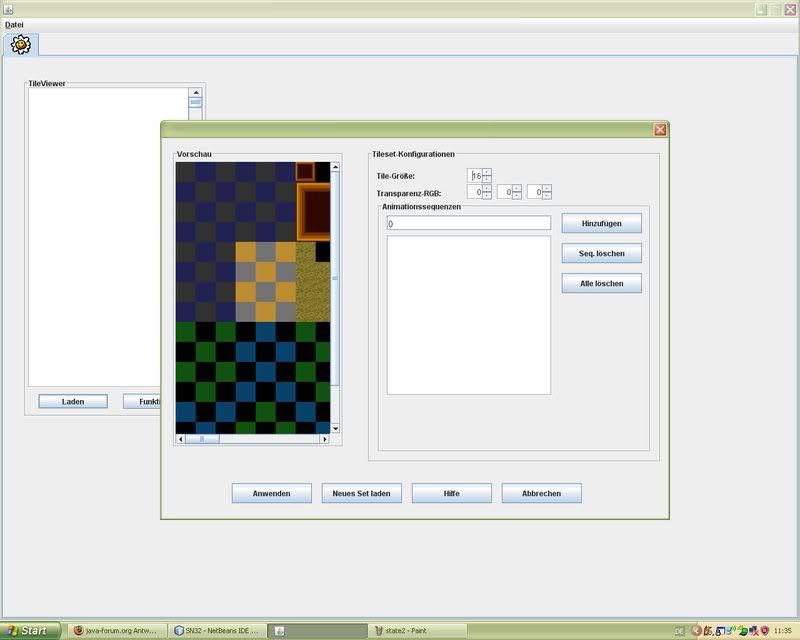Switch to SN32 - NetBeans IDE taskbar item
Screen dimensions: 800x640
[216, 631]
